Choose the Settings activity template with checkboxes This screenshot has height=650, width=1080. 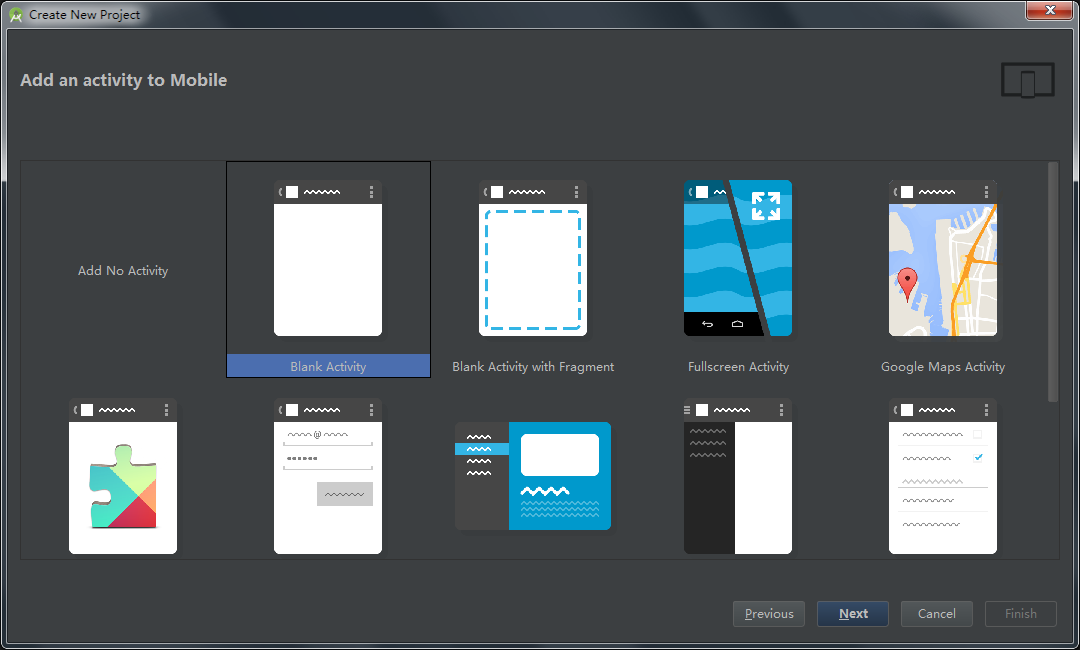(x=943, y=477)
